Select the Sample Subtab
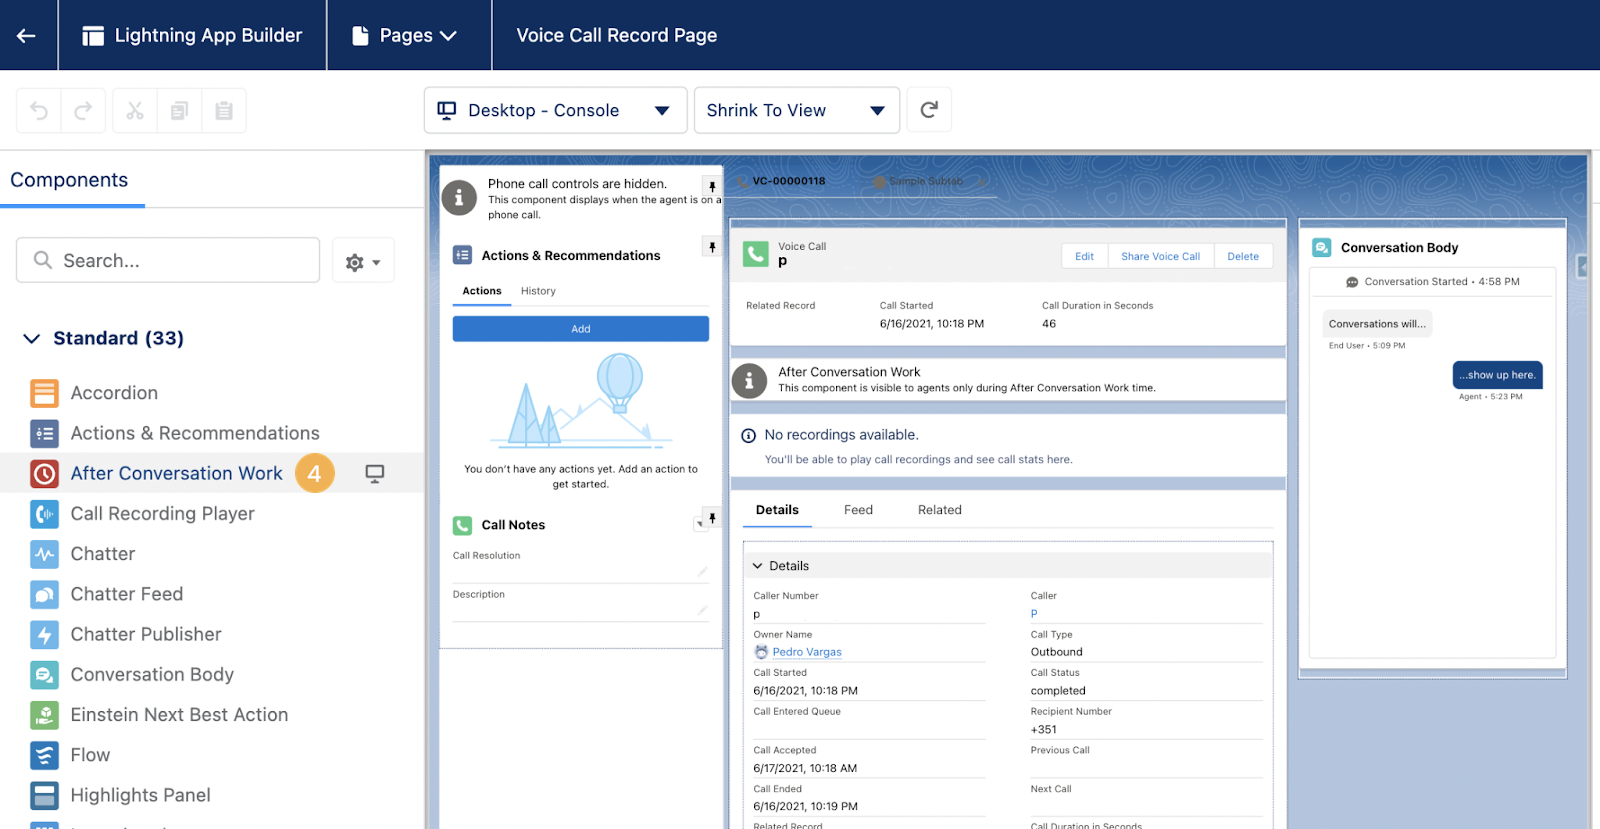Image resolution: width=1600 pixels, height=829 pixels. point(926,181)
